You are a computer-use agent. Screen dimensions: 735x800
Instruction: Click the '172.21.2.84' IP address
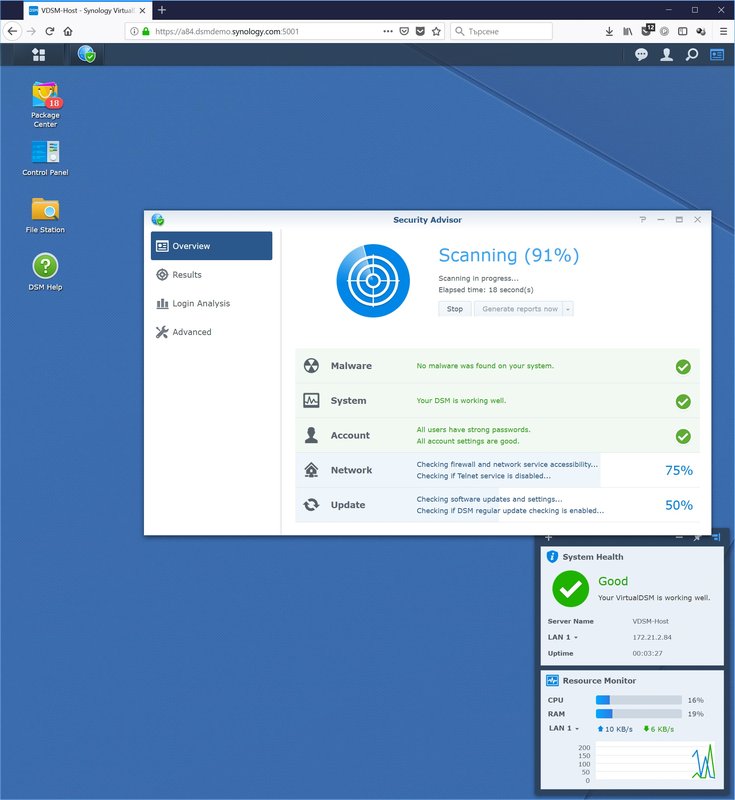click(652, 637)
